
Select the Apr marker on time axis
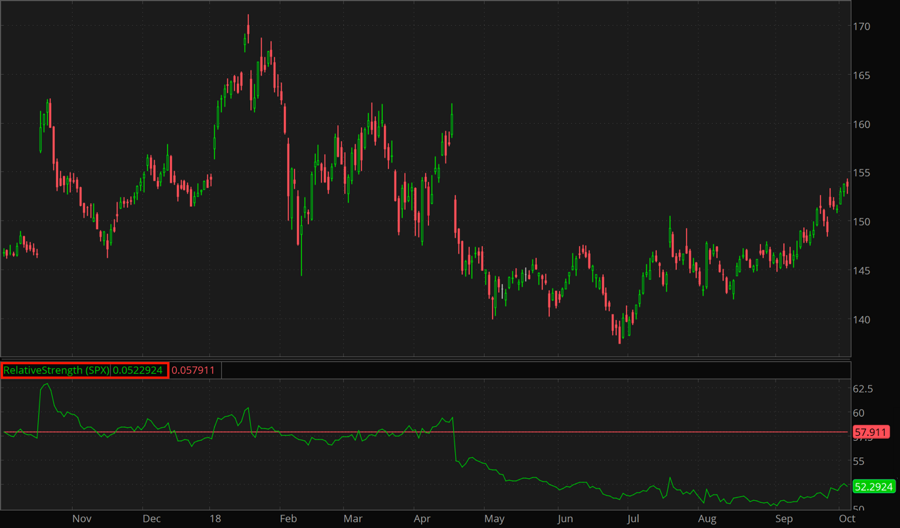tap(422, 519)
